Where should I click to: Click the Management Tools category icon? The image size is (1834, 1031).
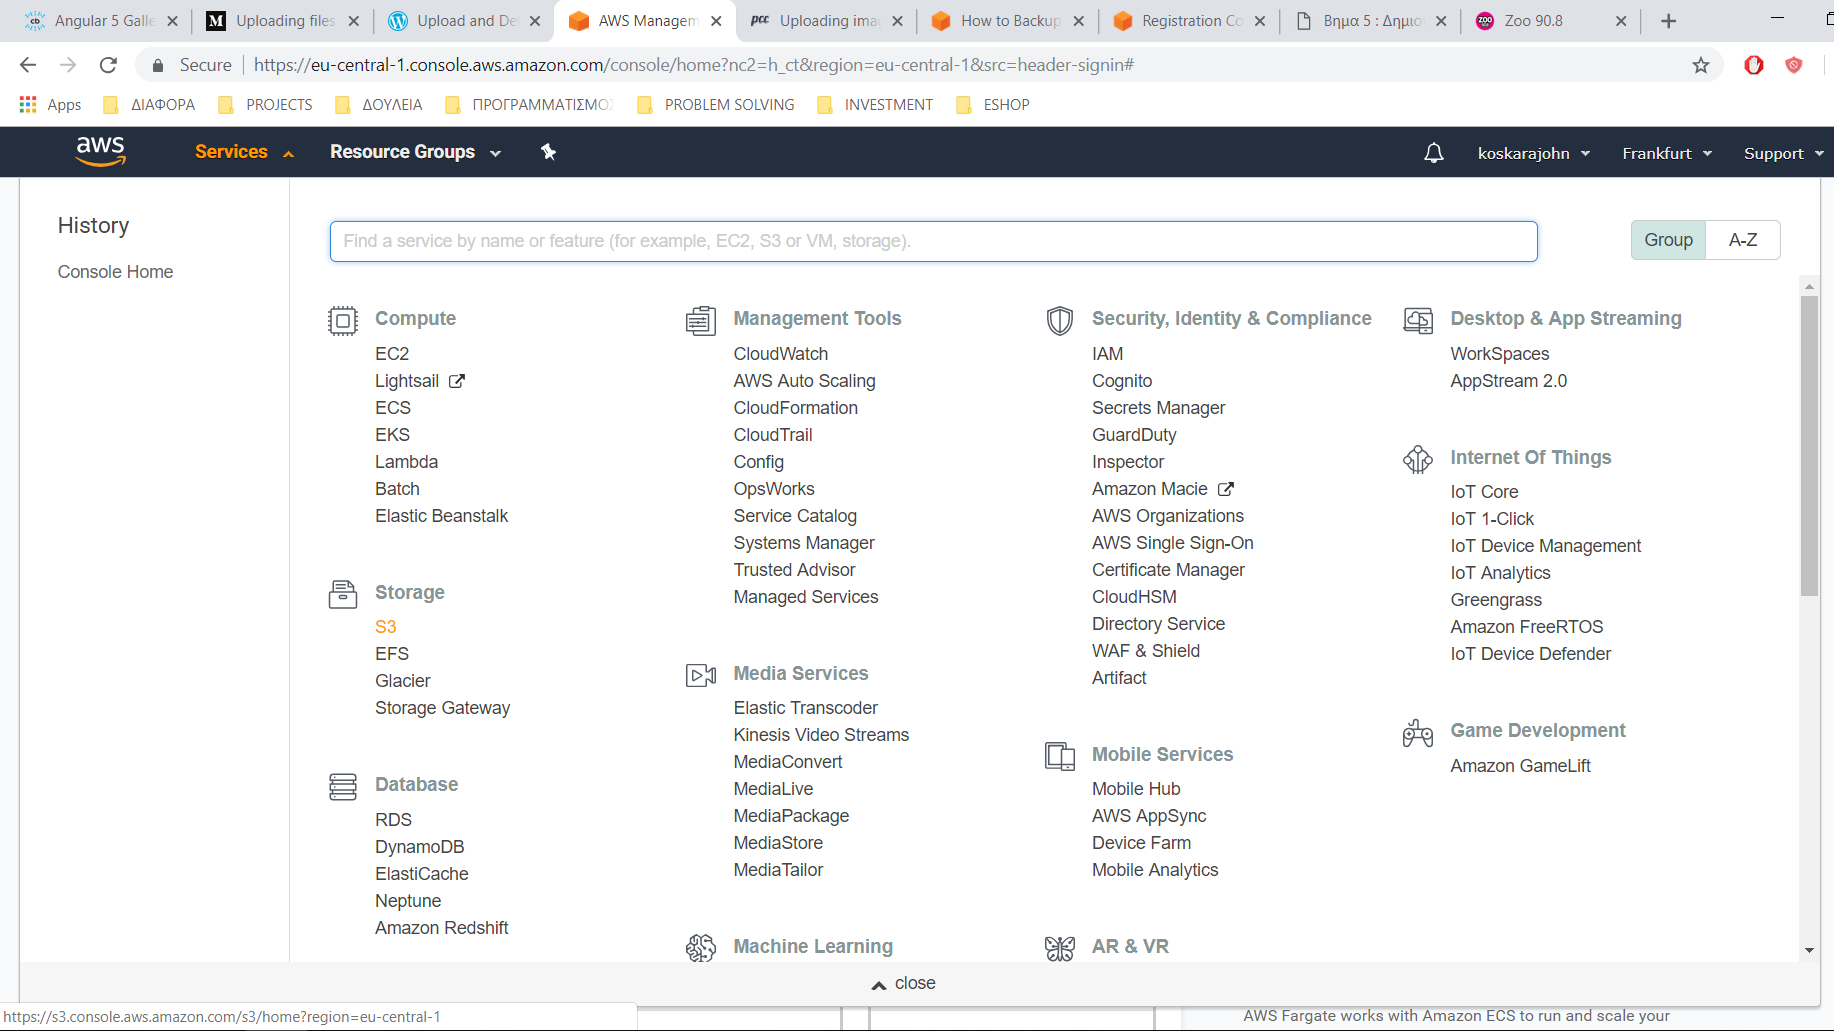click(x=701, y=320)
